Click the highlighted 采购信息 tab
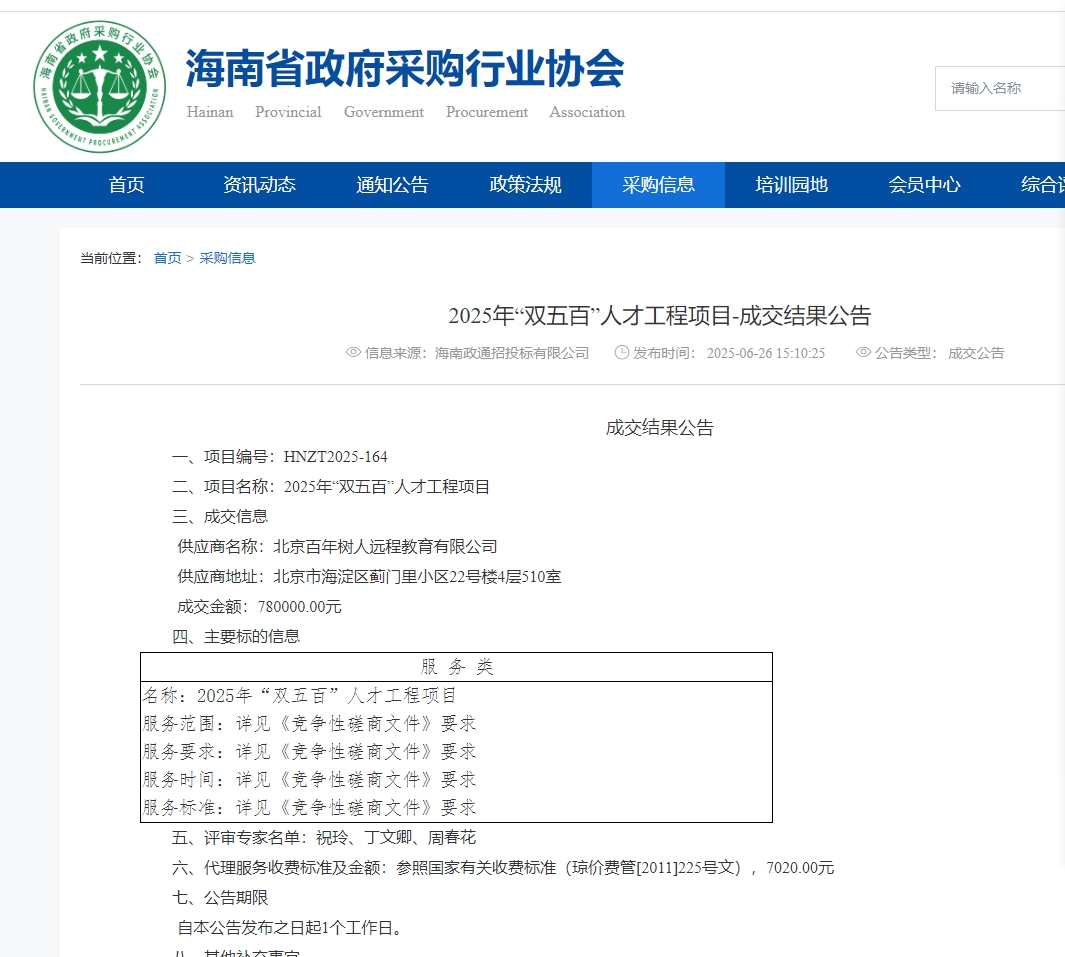This screenshot has height=957, width=1065. pyautogui.click(x=658, y=185)
